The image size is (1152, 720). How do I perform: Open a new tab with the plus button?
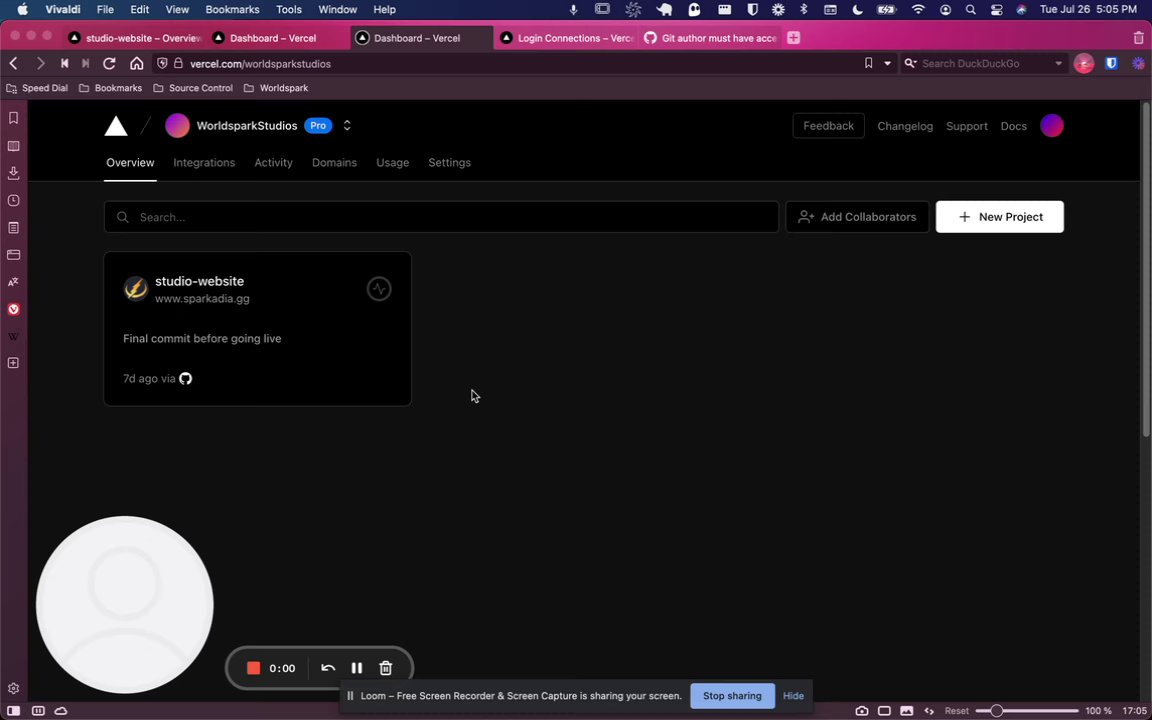tap(793, 38)
